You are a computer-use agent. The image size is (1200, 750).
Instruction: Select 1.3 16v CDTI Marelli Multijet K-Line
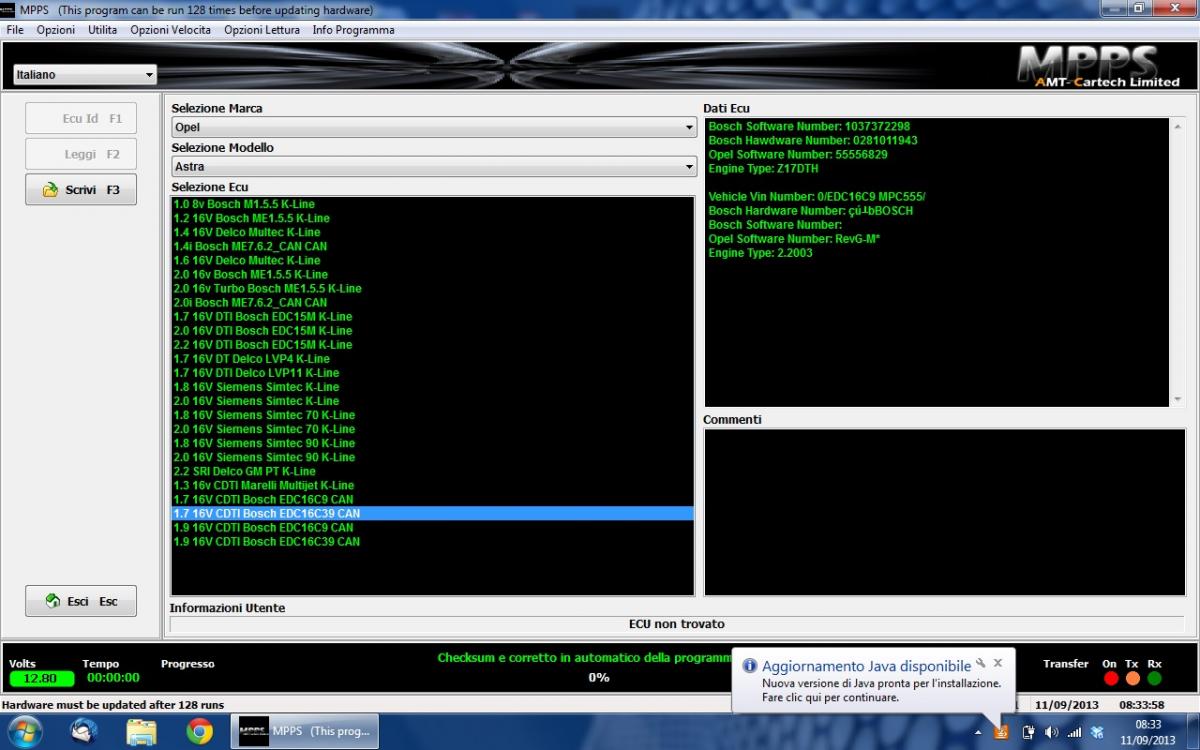[433, 485]
